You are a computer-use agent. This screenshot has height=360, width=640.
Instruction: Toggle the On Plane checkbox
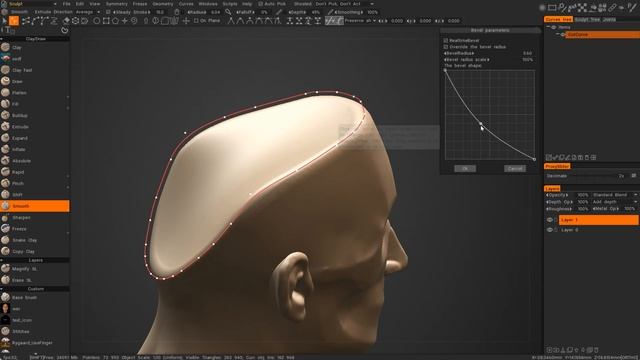point(196,21)
